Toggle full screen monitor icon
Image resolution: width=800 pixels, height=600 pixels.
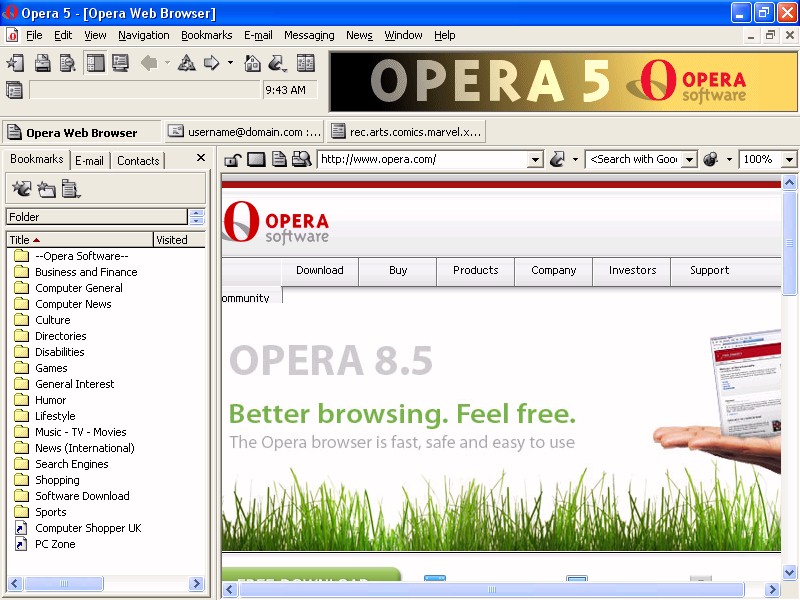pyautogui.click(x=120, y=63)
